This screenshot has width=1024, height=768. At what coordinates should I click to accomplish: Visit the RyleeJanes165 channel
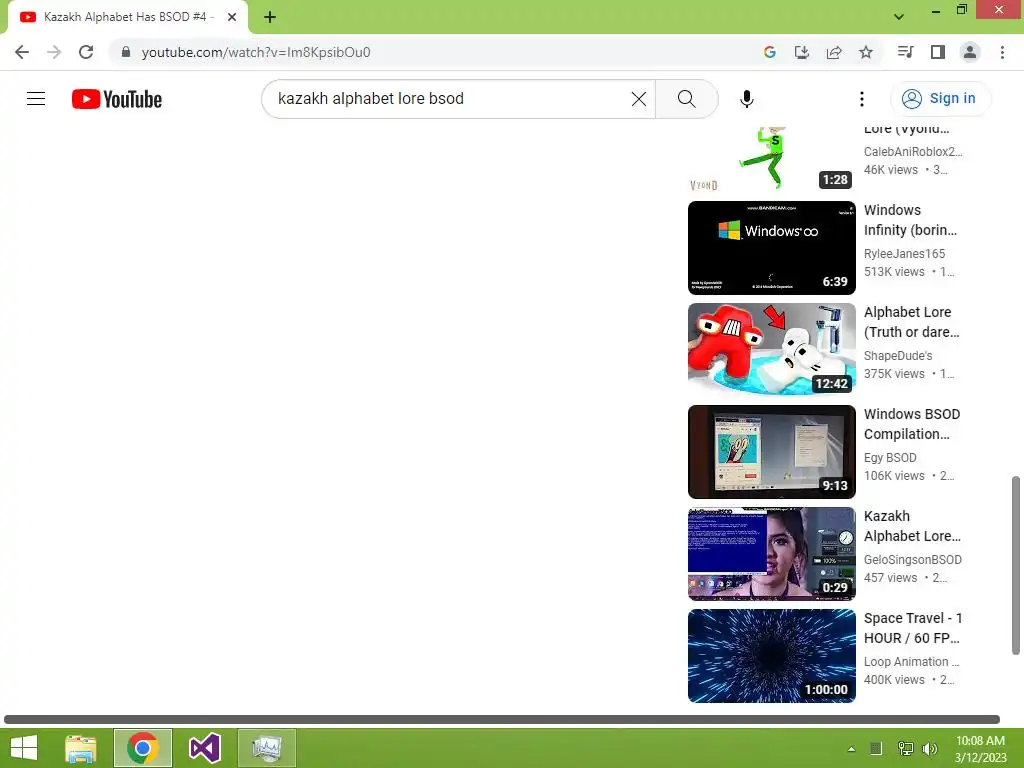[904, 253]
